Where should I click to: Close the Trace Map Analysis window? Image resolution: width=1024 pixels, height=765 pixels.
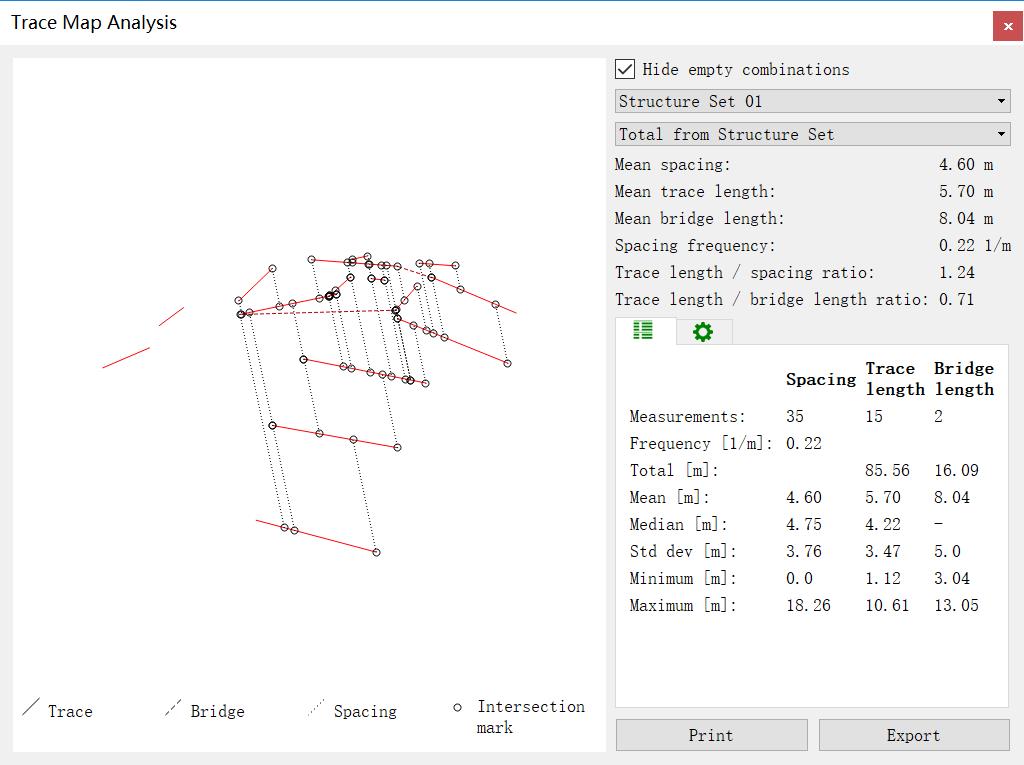click(x=1007, y=26)
